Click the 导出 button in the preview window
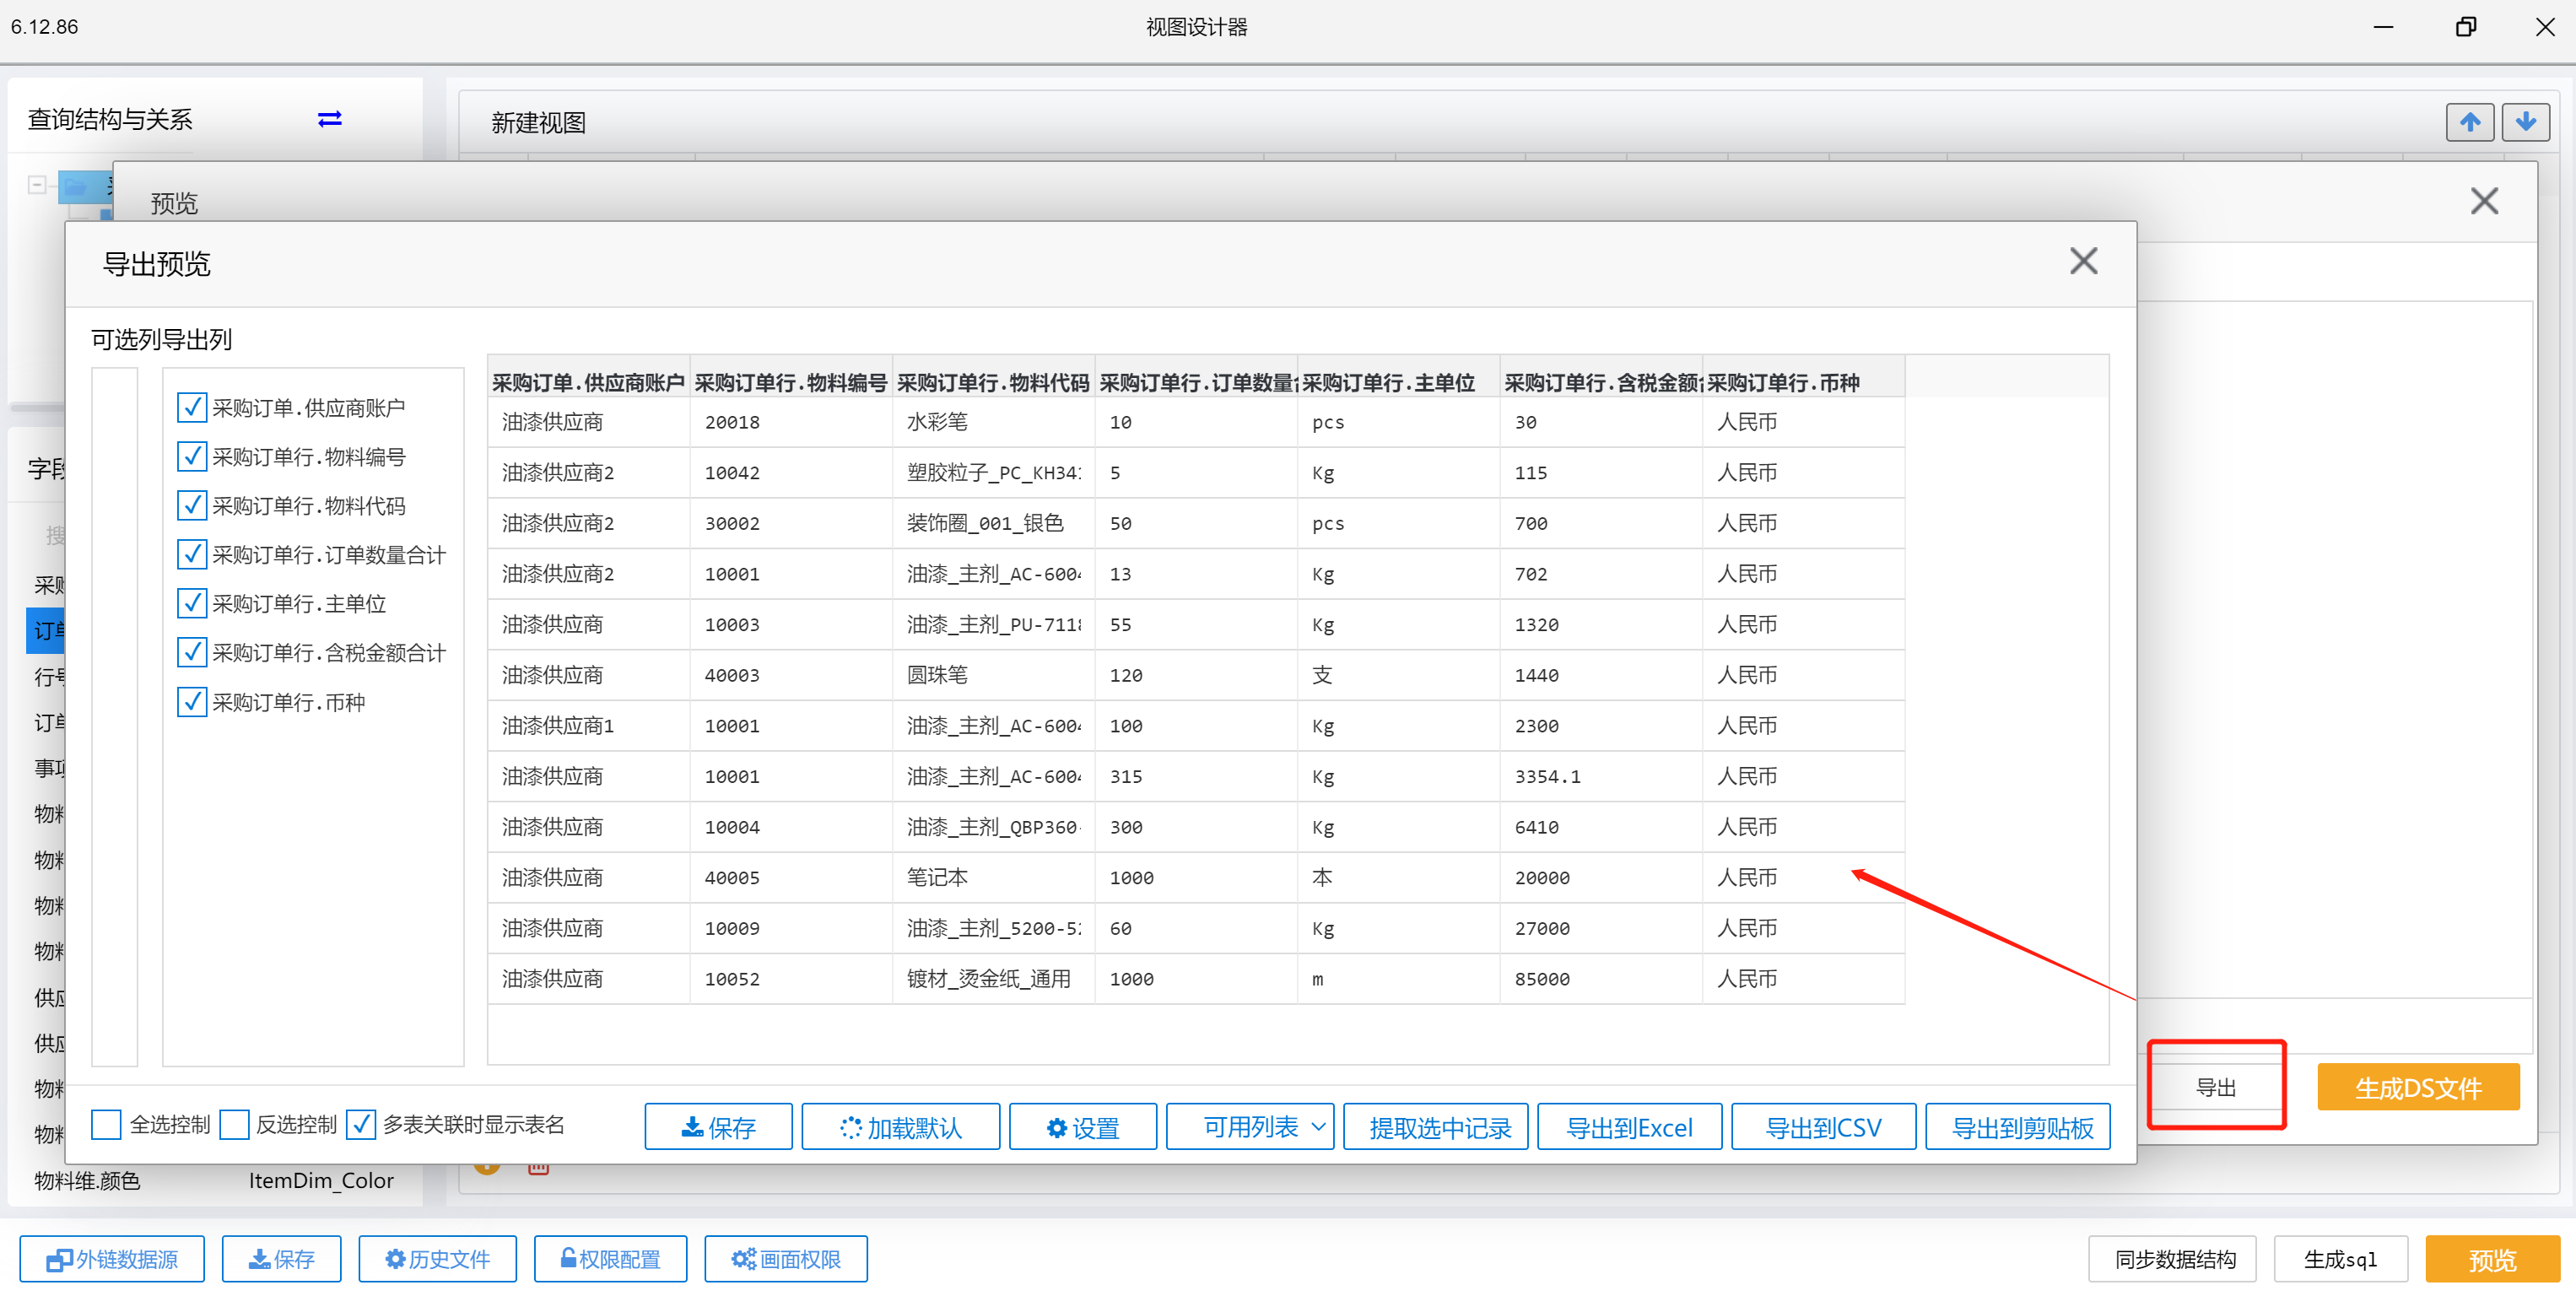The height and width of the screenshot is (1296, 2576). pyautogui.click(x=2215, y=1086)
